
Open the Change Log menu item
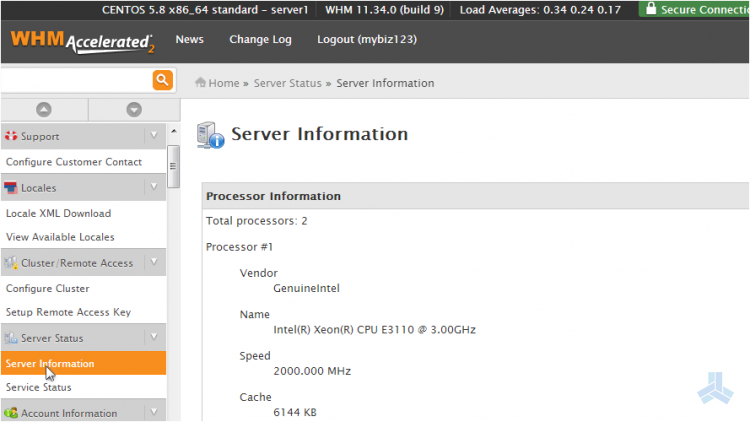pos(260,40)
